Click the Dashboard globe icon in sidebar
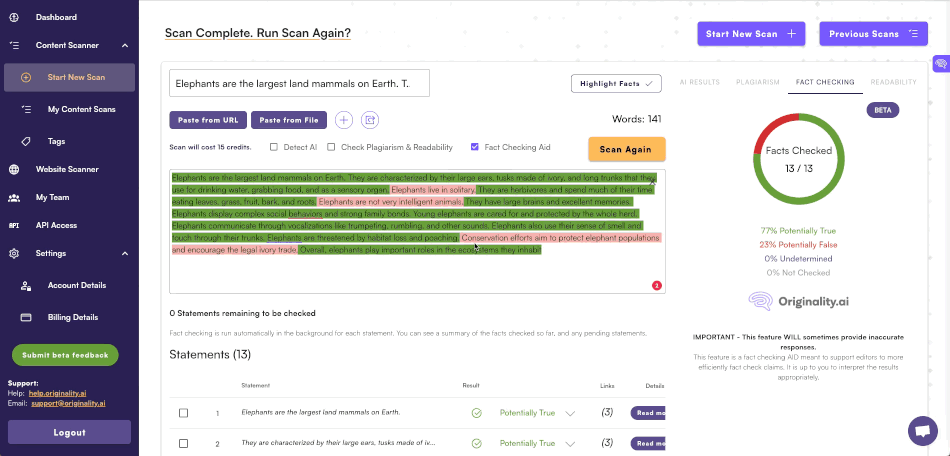 pyautogui.click(x=14, y=17)
